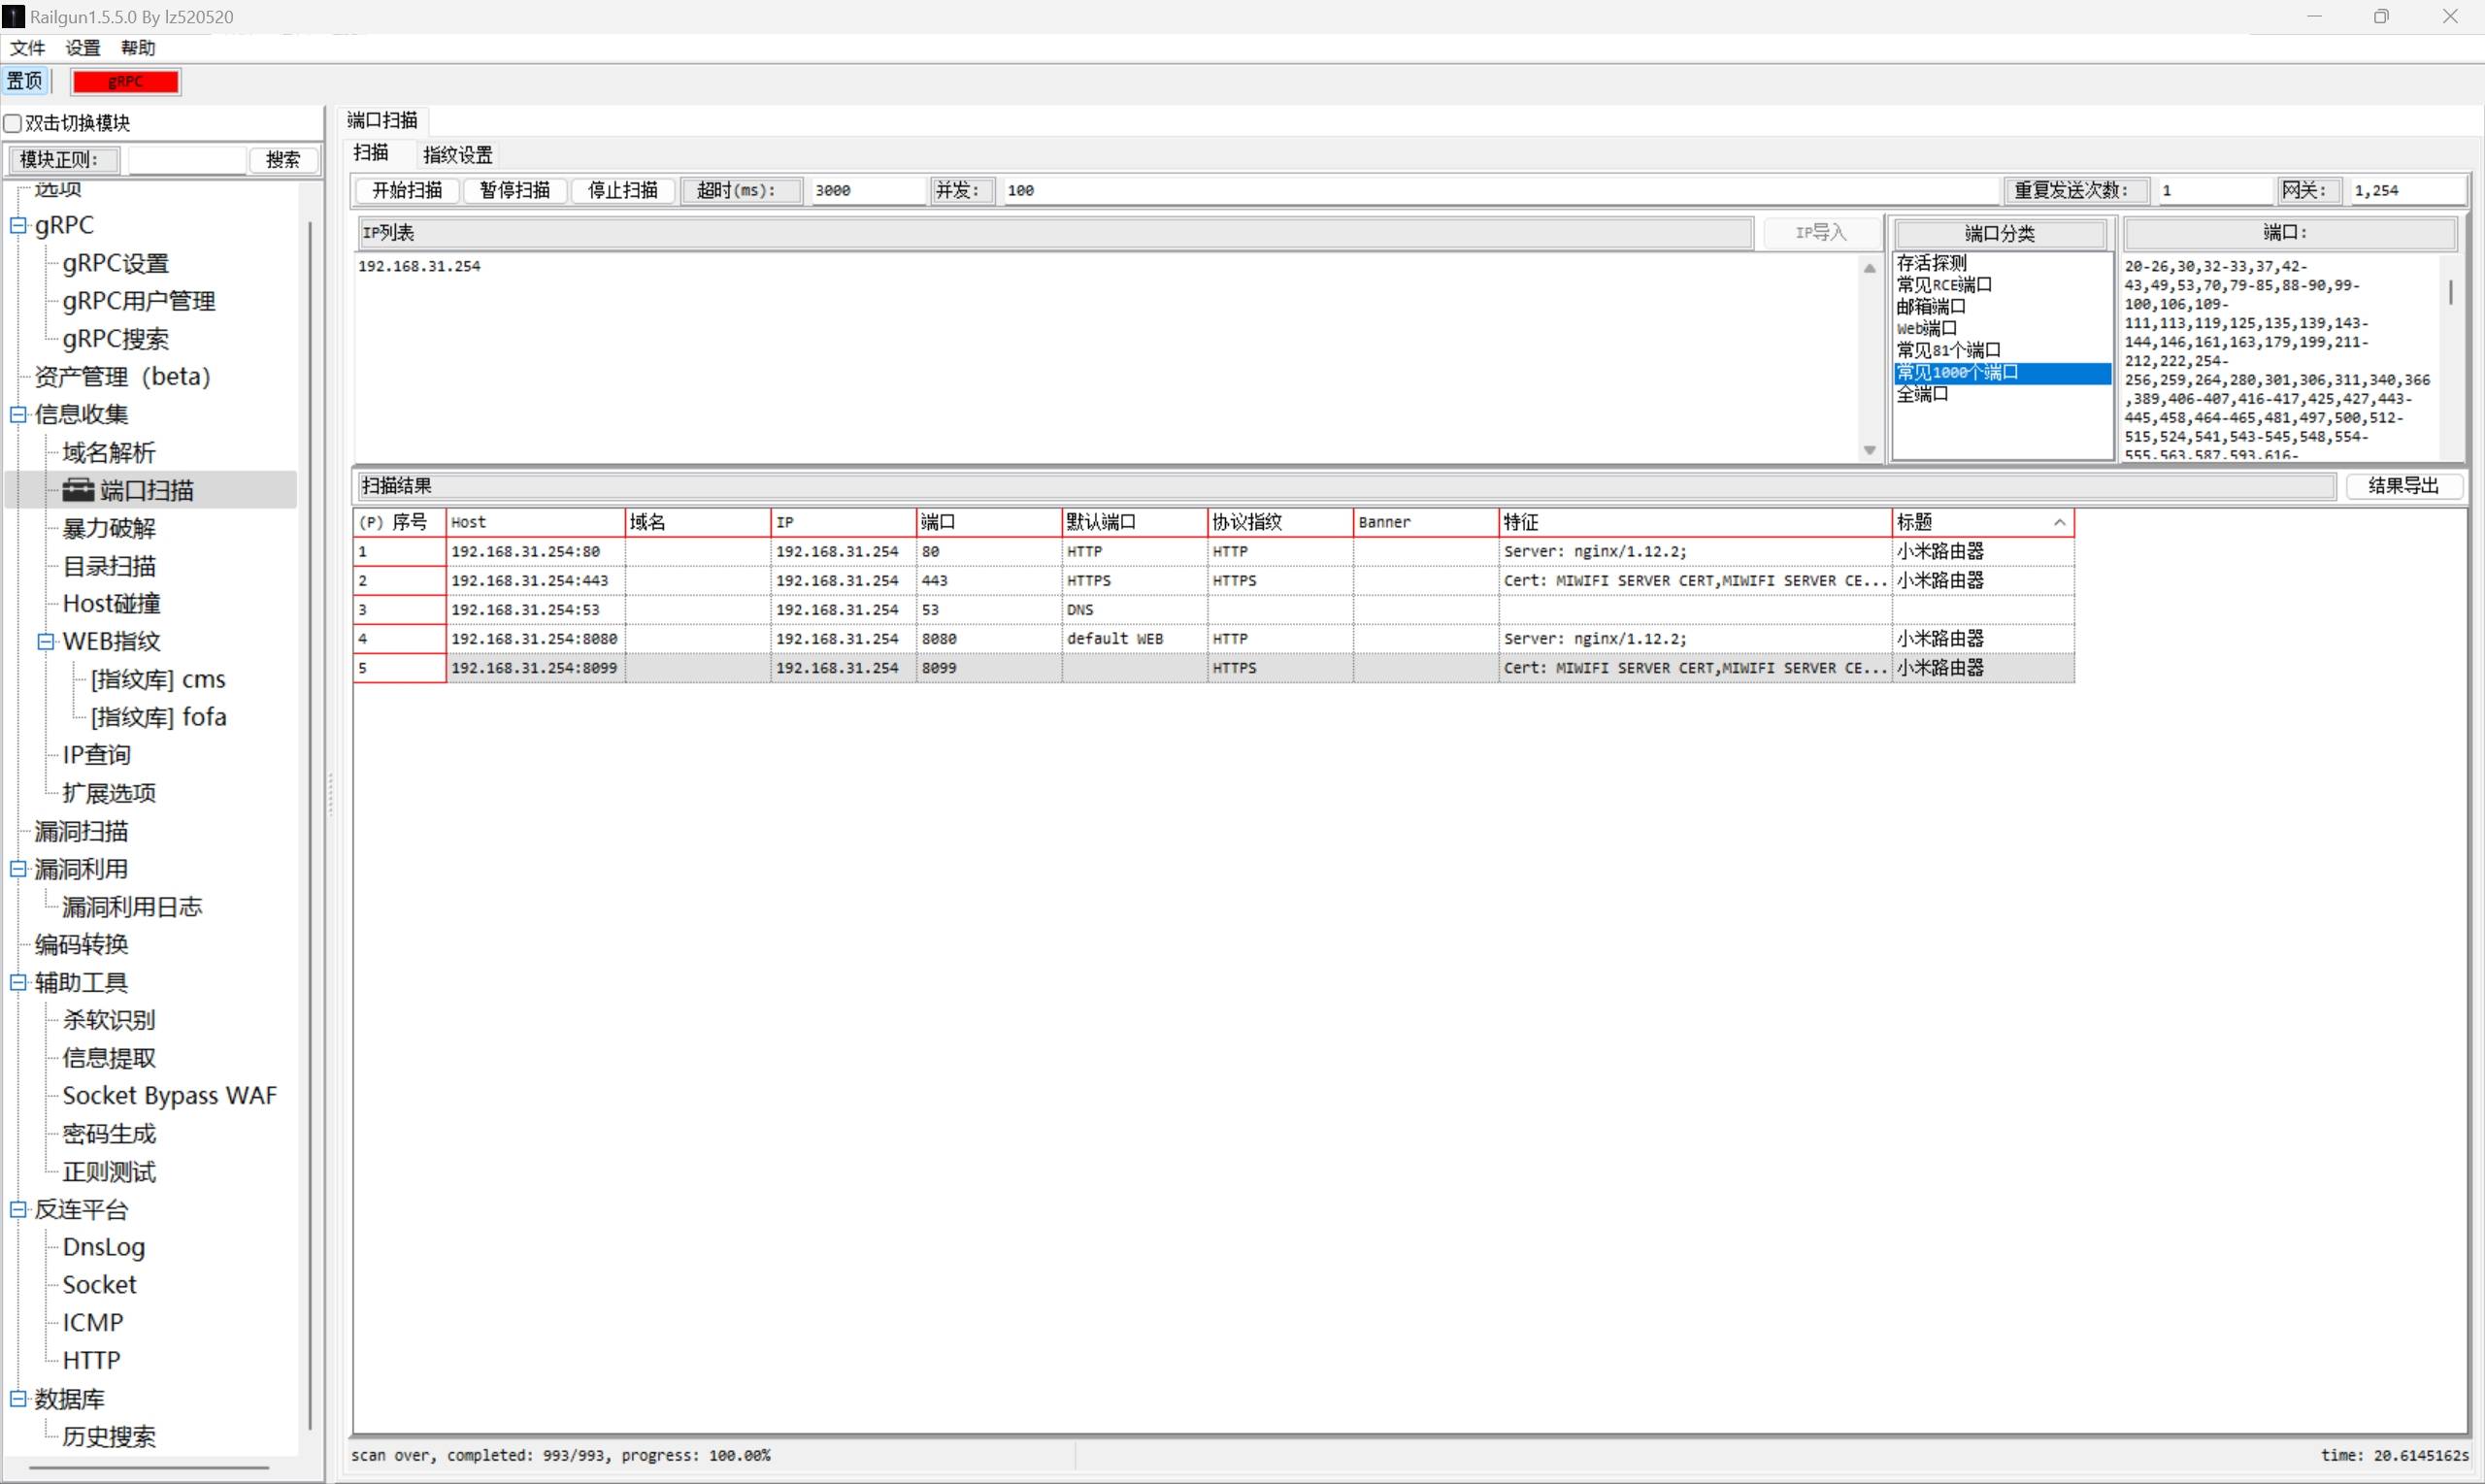
Task: Toggle the 置顶 always-on-top button
Action: tap(25, 81)
